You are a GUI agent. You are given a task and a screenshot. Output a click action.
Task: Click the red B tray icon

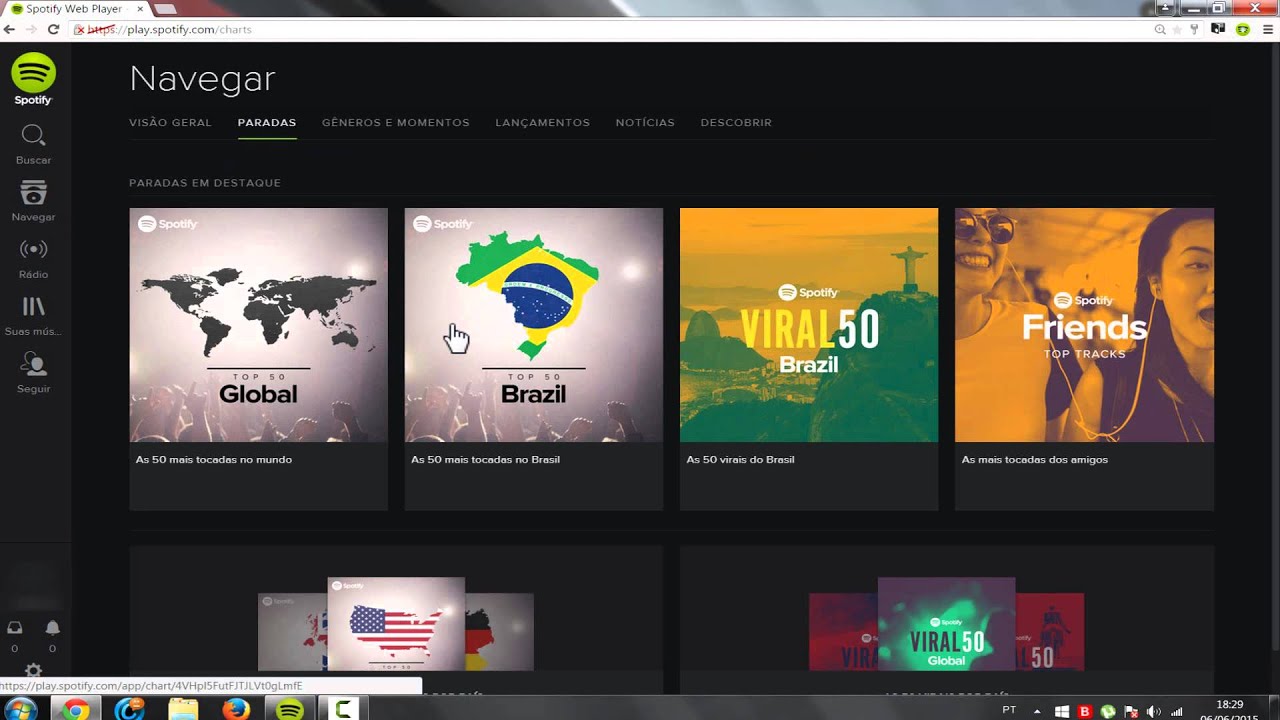click(x=1085, y=711)
